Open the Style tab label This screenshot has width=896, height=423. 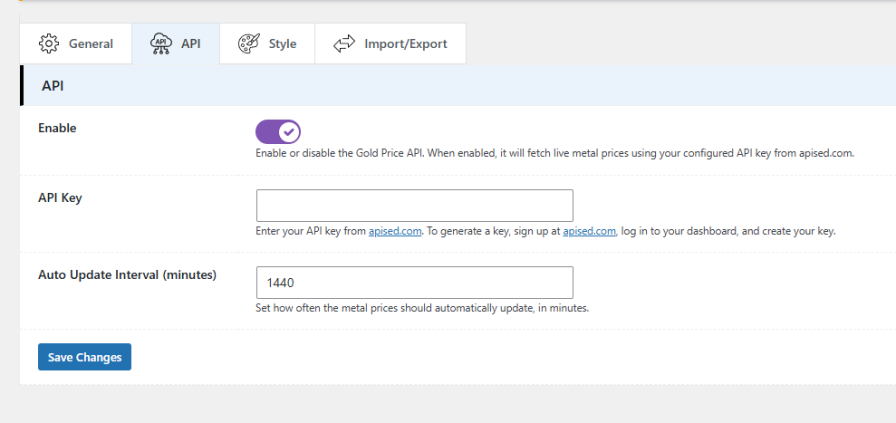(282, 44)
